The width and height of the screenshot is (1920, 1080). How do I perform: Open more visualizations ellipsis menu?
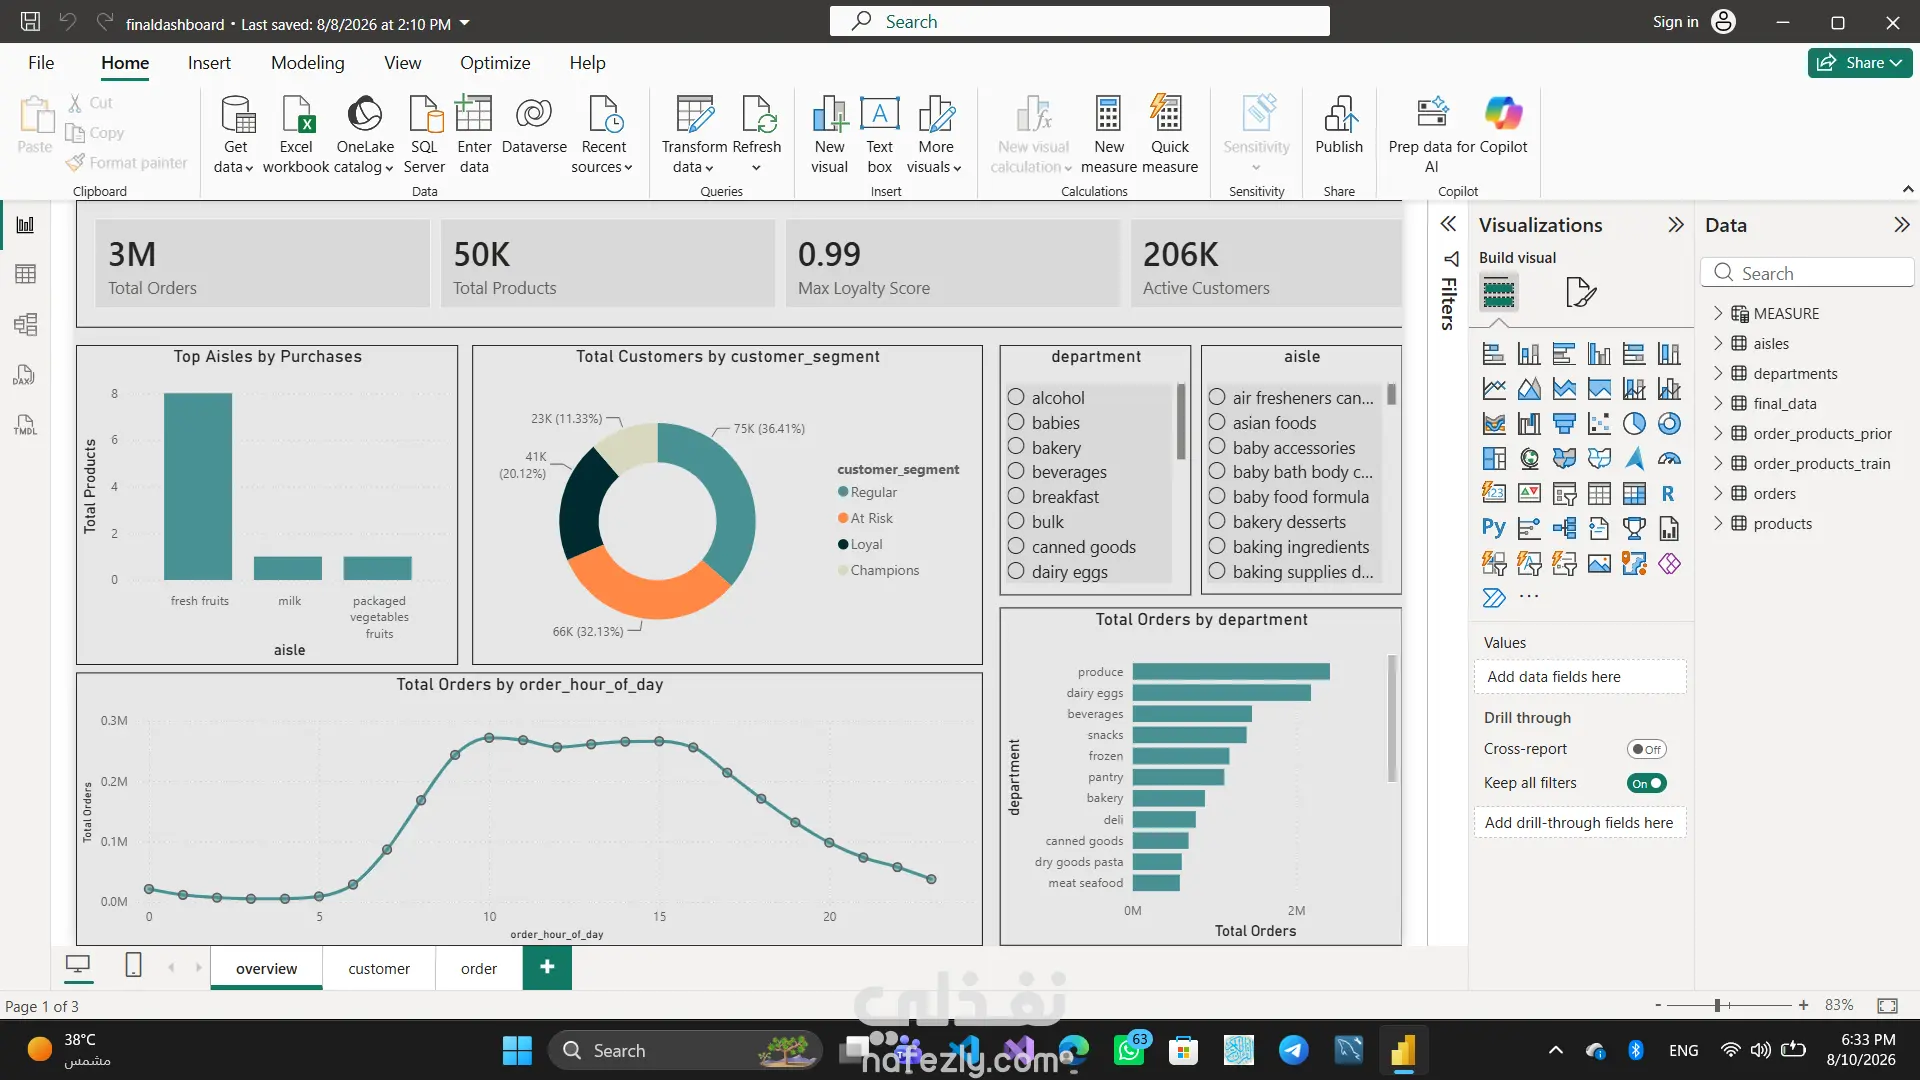pyautogui.click(x=1529, y=597)
